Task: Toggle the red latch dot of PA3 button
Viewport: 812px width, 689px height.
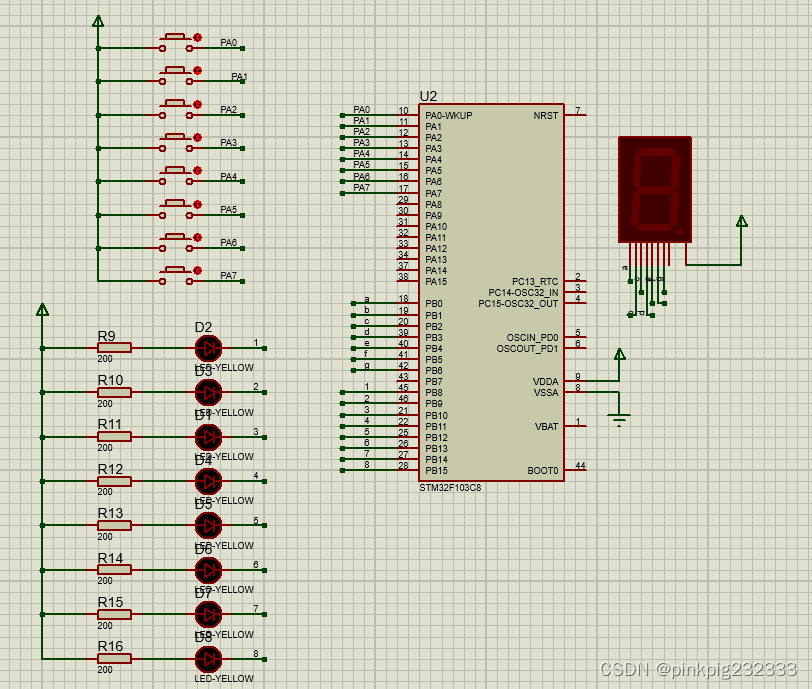Action: coord(197,137)
